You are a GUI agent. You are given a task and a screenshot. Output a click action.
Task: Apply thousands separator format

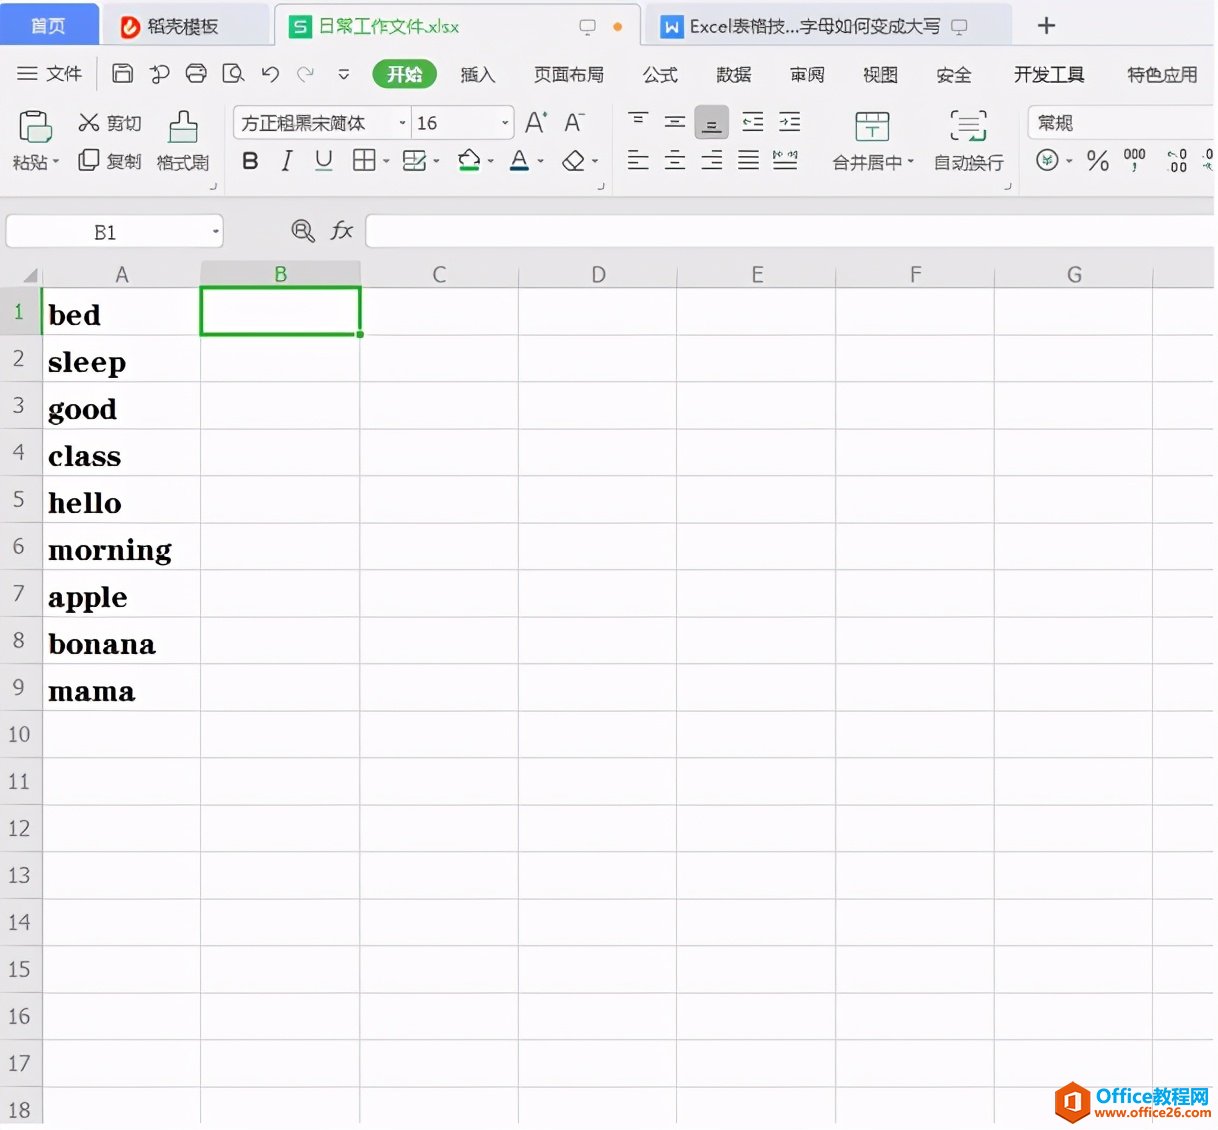tap(1135, 160)
